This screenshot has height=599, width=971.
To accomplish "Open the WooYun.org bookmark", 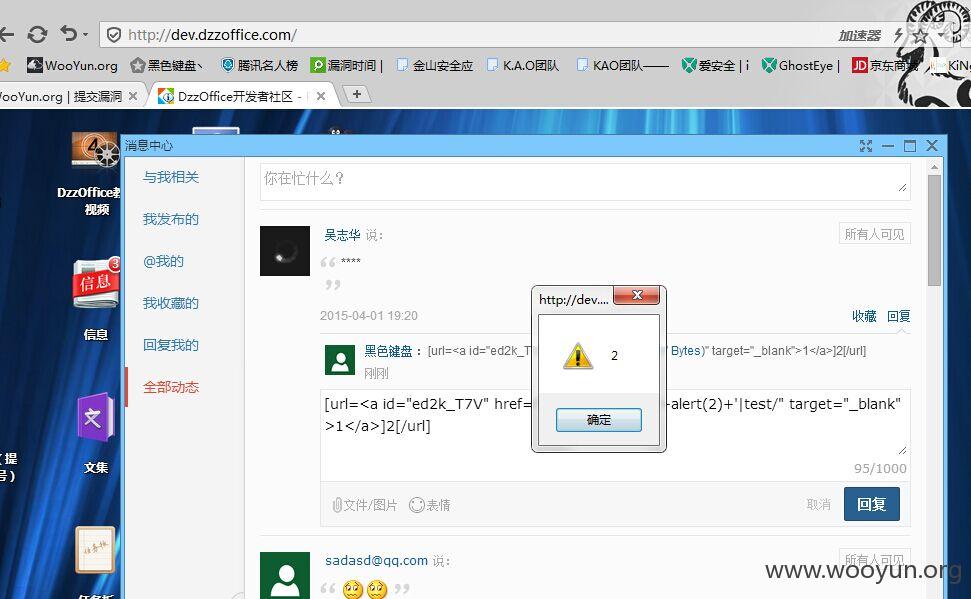I will pyautogui.click(x=72, y=65).
